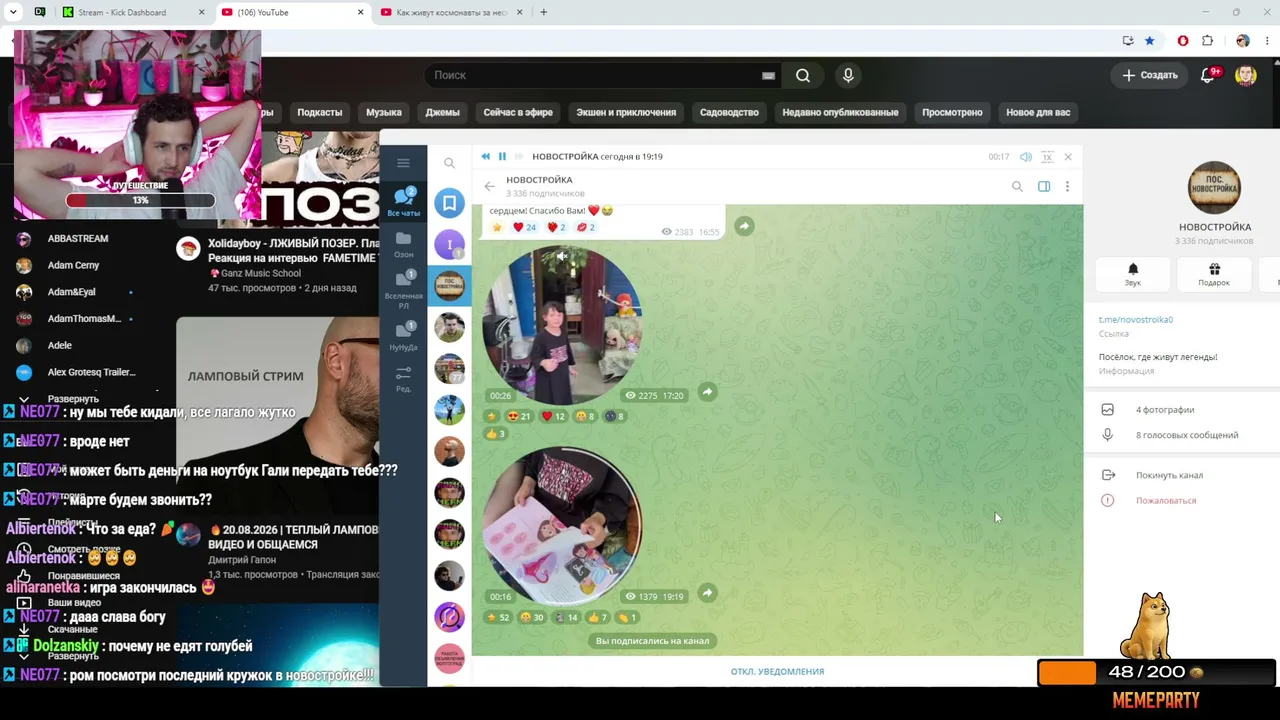Toggle the channel info side panel
Screen dimensions: 1280x720
1044,186
